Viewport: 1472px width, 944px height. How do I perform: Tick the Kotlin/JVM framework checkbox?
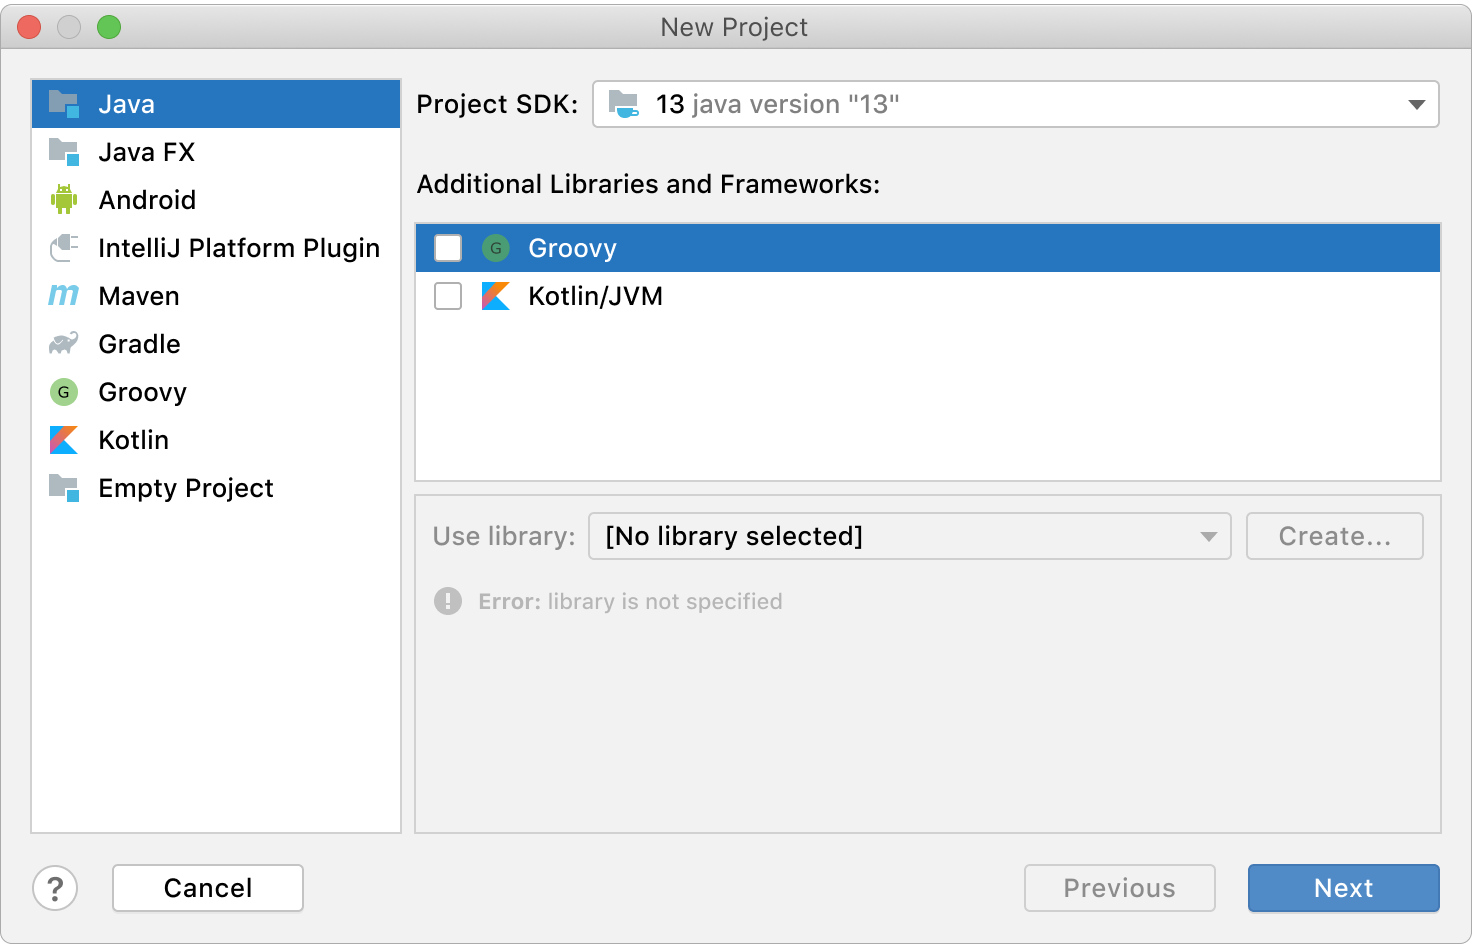pyautogui.click(x=448, y=296)
